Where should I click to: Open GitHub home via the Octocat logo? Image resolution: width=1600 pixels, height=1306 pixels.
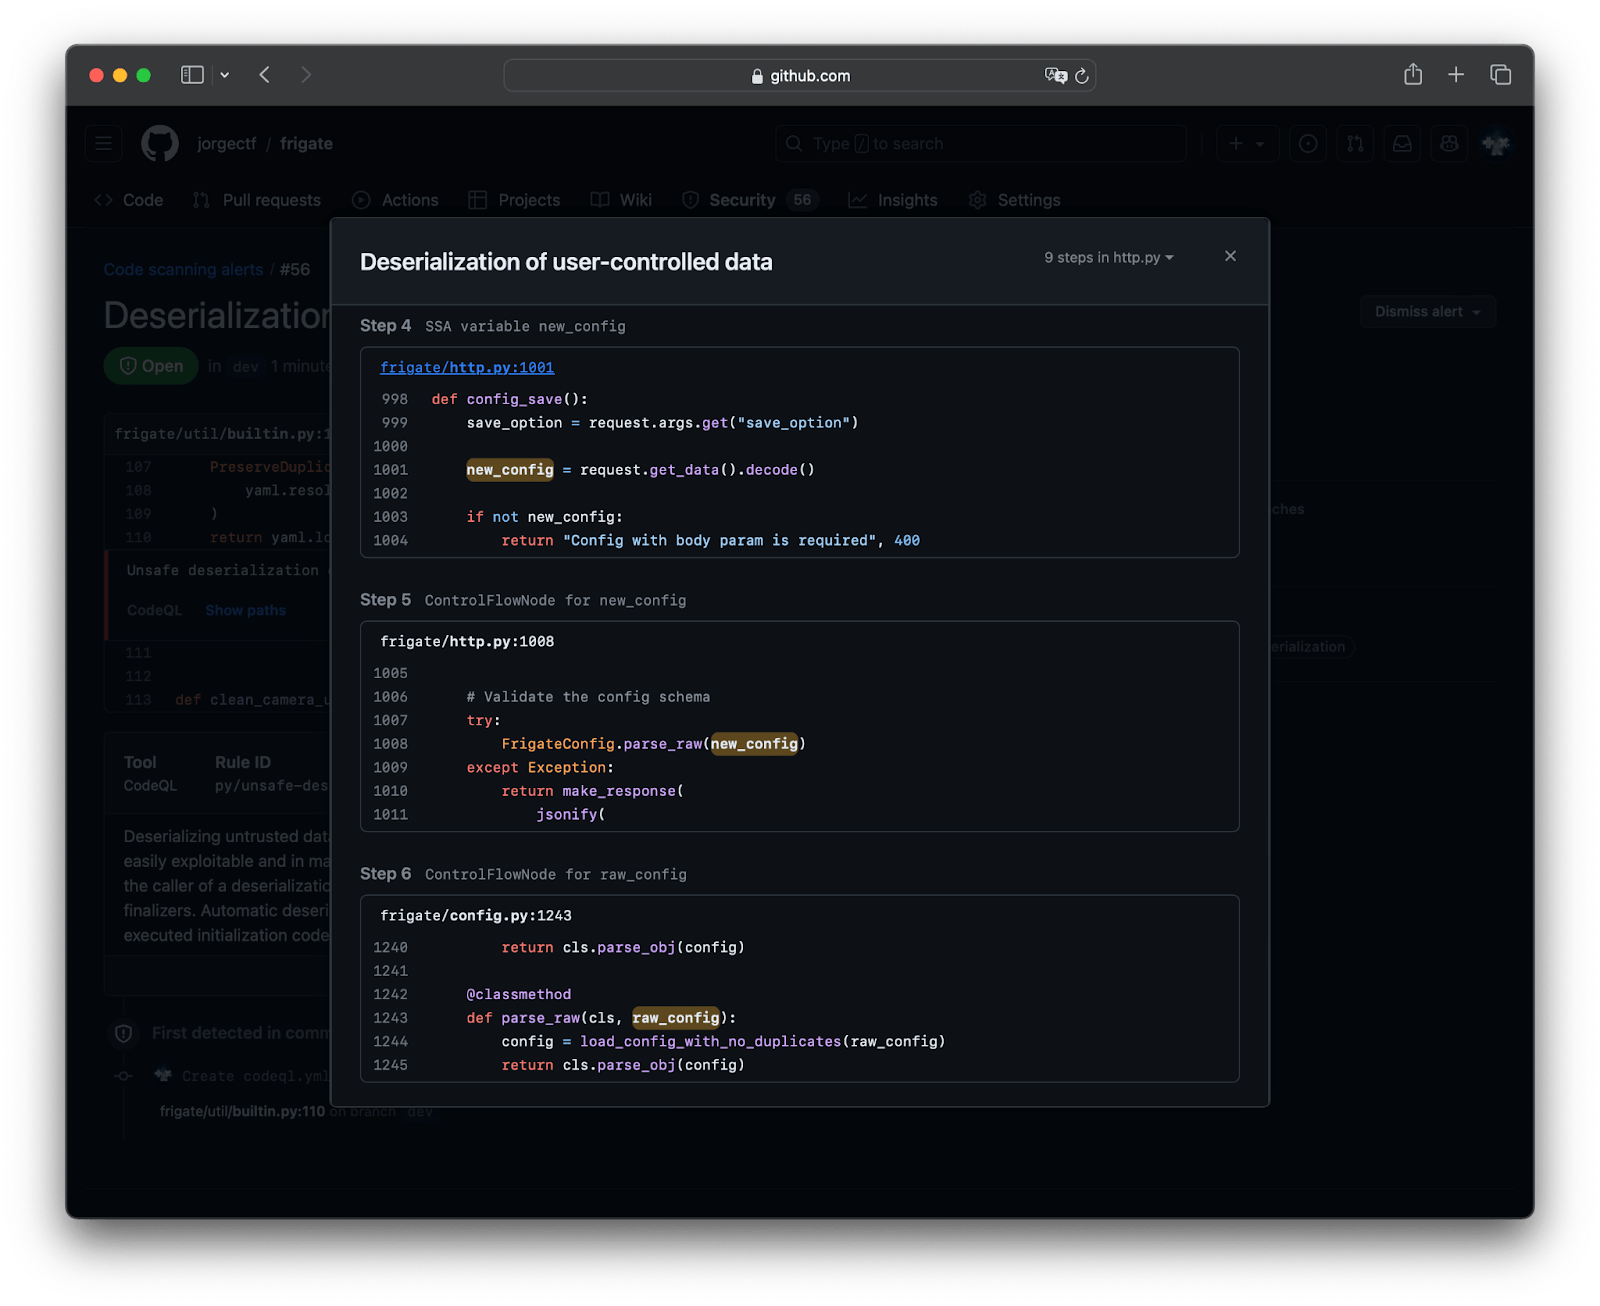[x=160, y=143]
